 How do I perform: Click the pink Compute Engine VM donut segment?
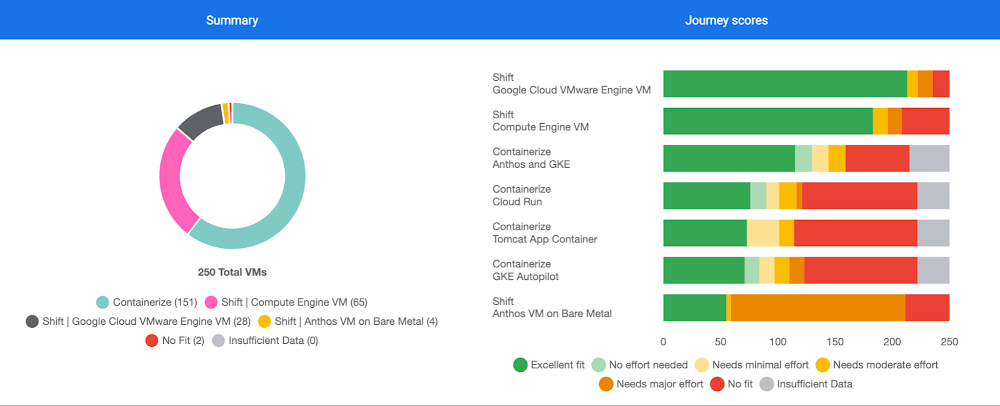[x=172, y=180]
